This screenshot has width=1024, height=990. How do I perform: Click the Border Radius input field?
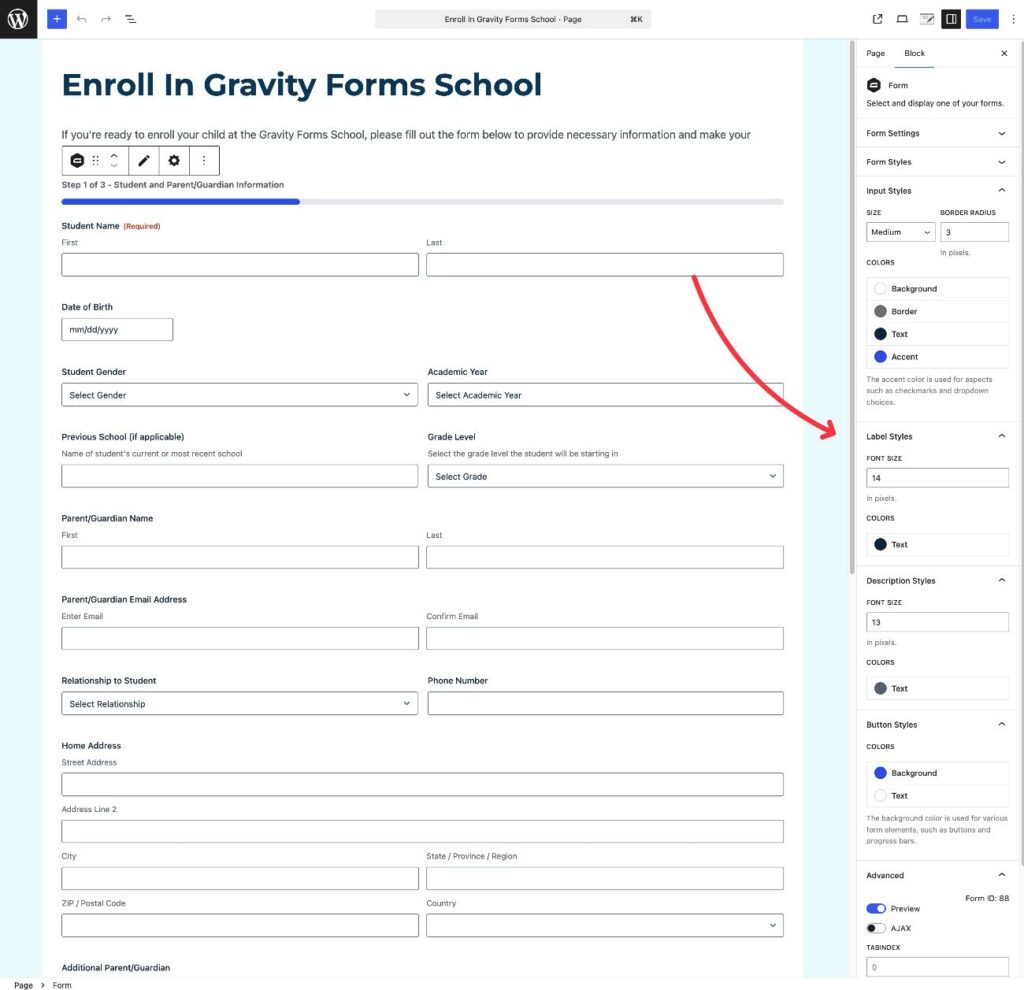[x=974, y=232]
